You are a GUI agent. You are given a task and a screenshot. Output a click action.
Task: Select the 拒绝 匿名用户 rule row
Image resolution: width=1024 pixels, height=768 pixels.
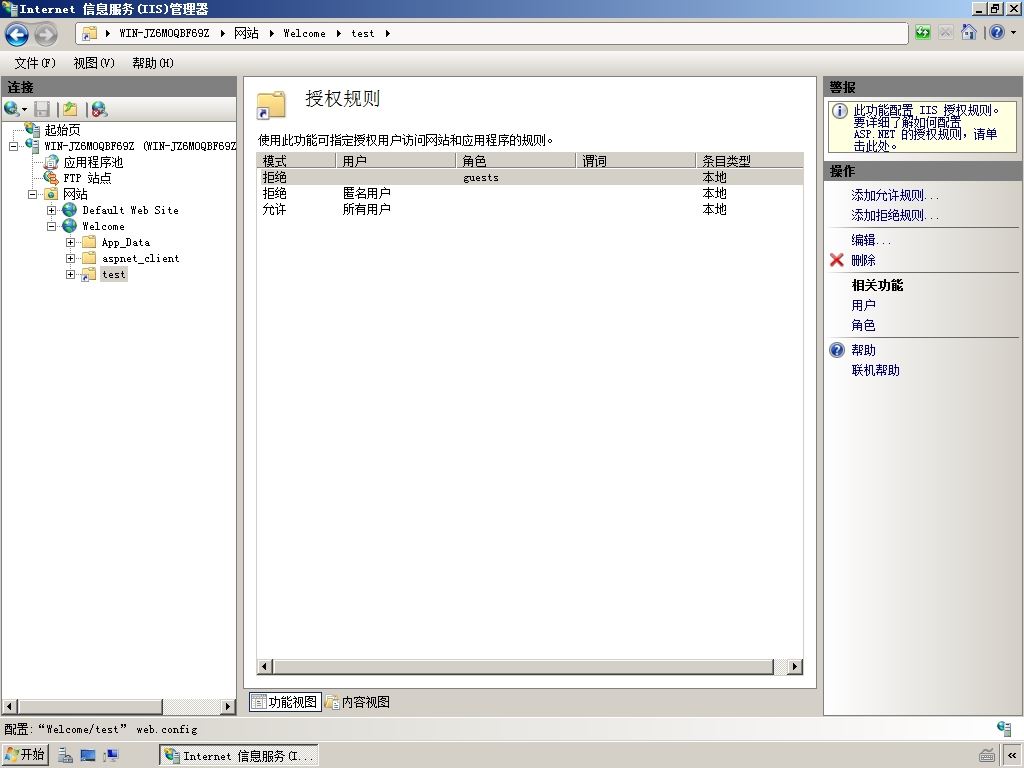pyautogui.click(x=530, y=193)
